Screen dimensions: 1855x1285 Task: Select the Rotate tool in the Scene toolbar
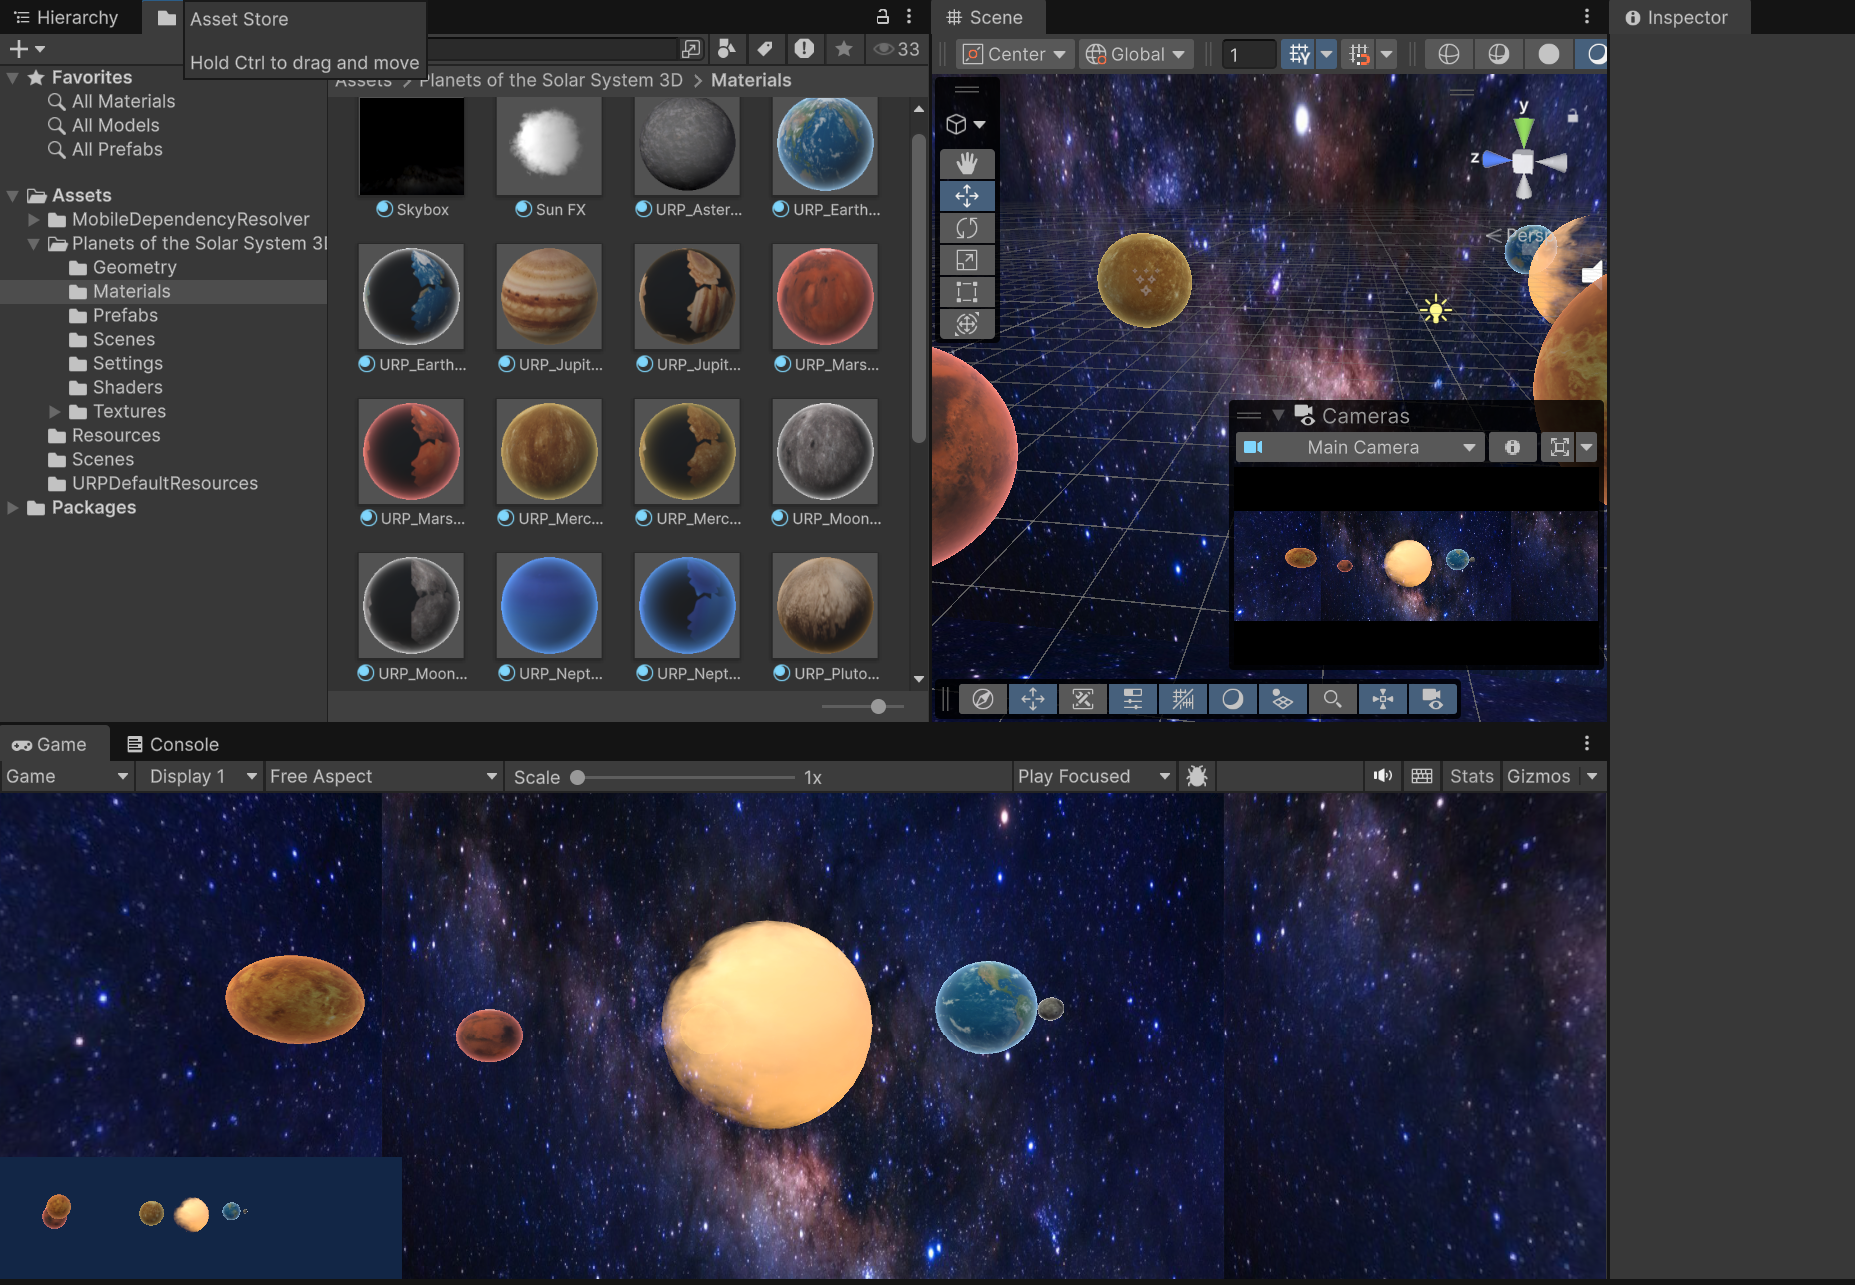[x=966, y=228]
